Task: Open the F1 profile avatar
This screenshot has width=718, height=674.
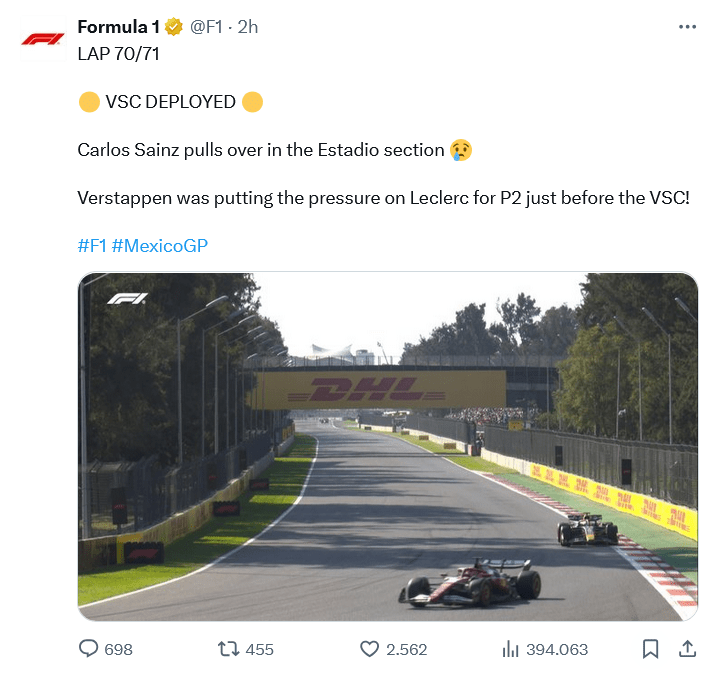Action: 42,39
